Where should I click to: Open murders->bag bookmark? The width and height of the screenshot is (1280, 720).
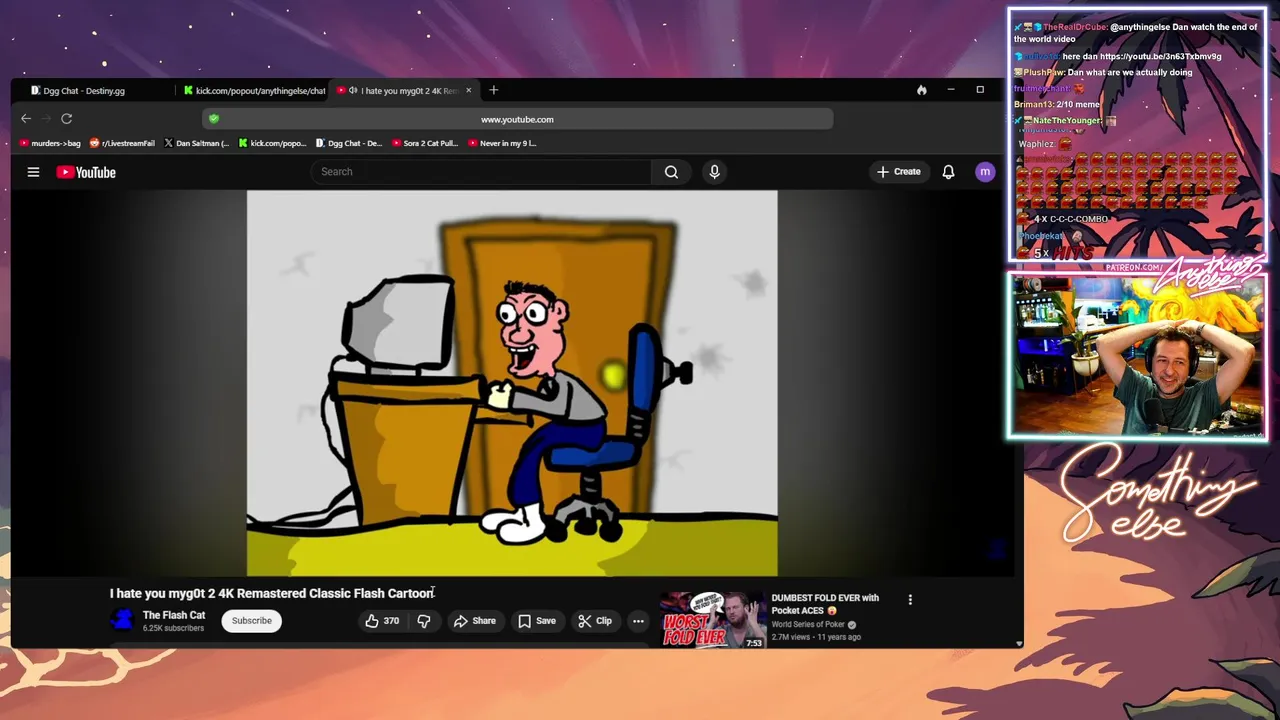click(x=48, y=143)
